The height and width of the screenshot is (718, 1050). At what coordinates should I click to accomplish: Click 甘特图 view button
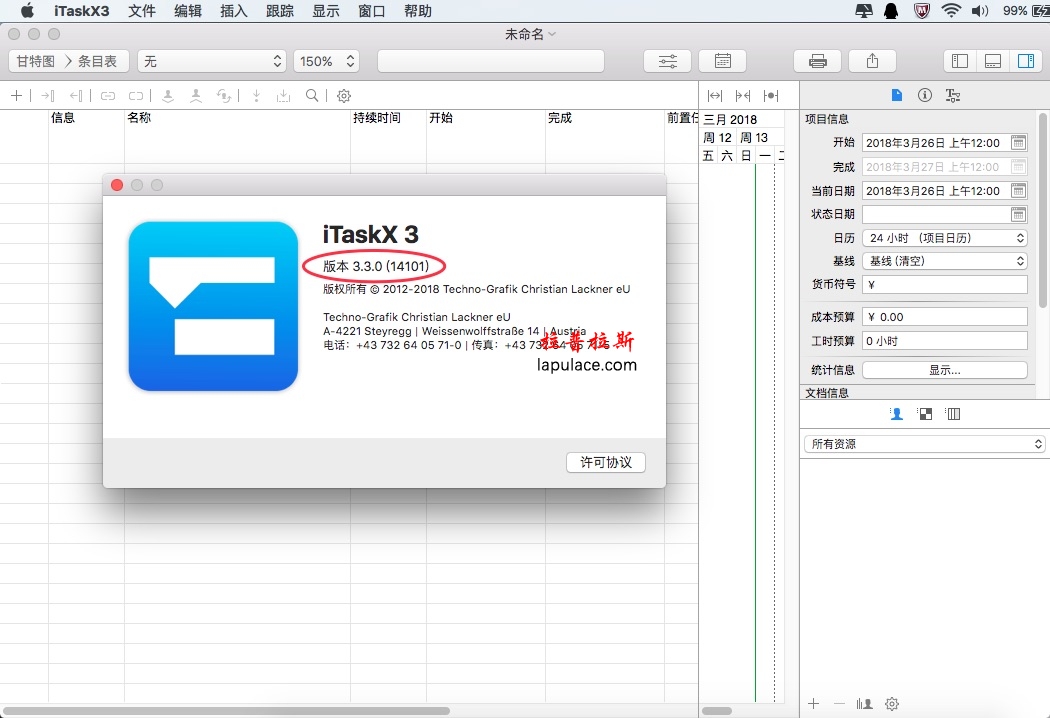(x=35, y=61)
